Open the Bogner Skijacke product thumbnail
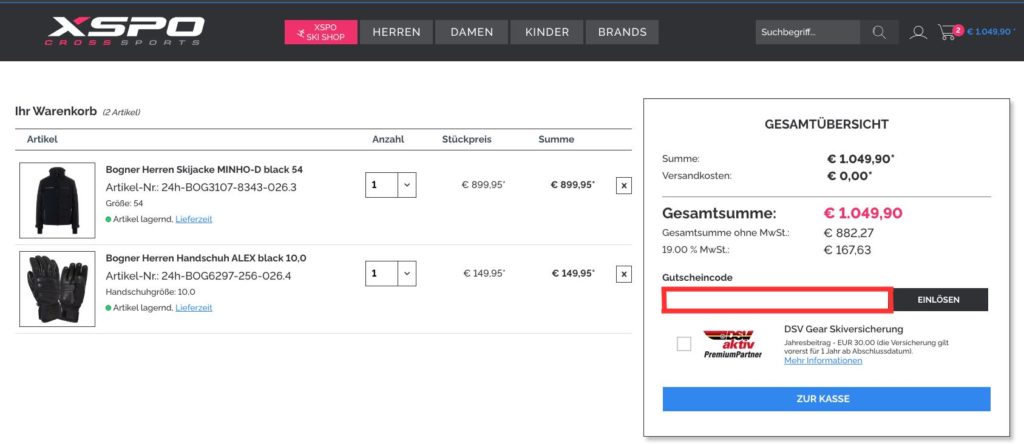The height and width of the screenshot is (444, 1024). coord(57,200)
